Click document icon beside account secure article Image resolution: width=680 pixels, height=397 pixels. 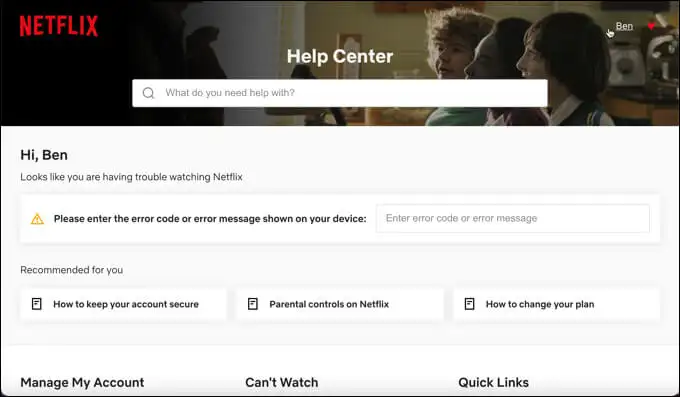37,304
